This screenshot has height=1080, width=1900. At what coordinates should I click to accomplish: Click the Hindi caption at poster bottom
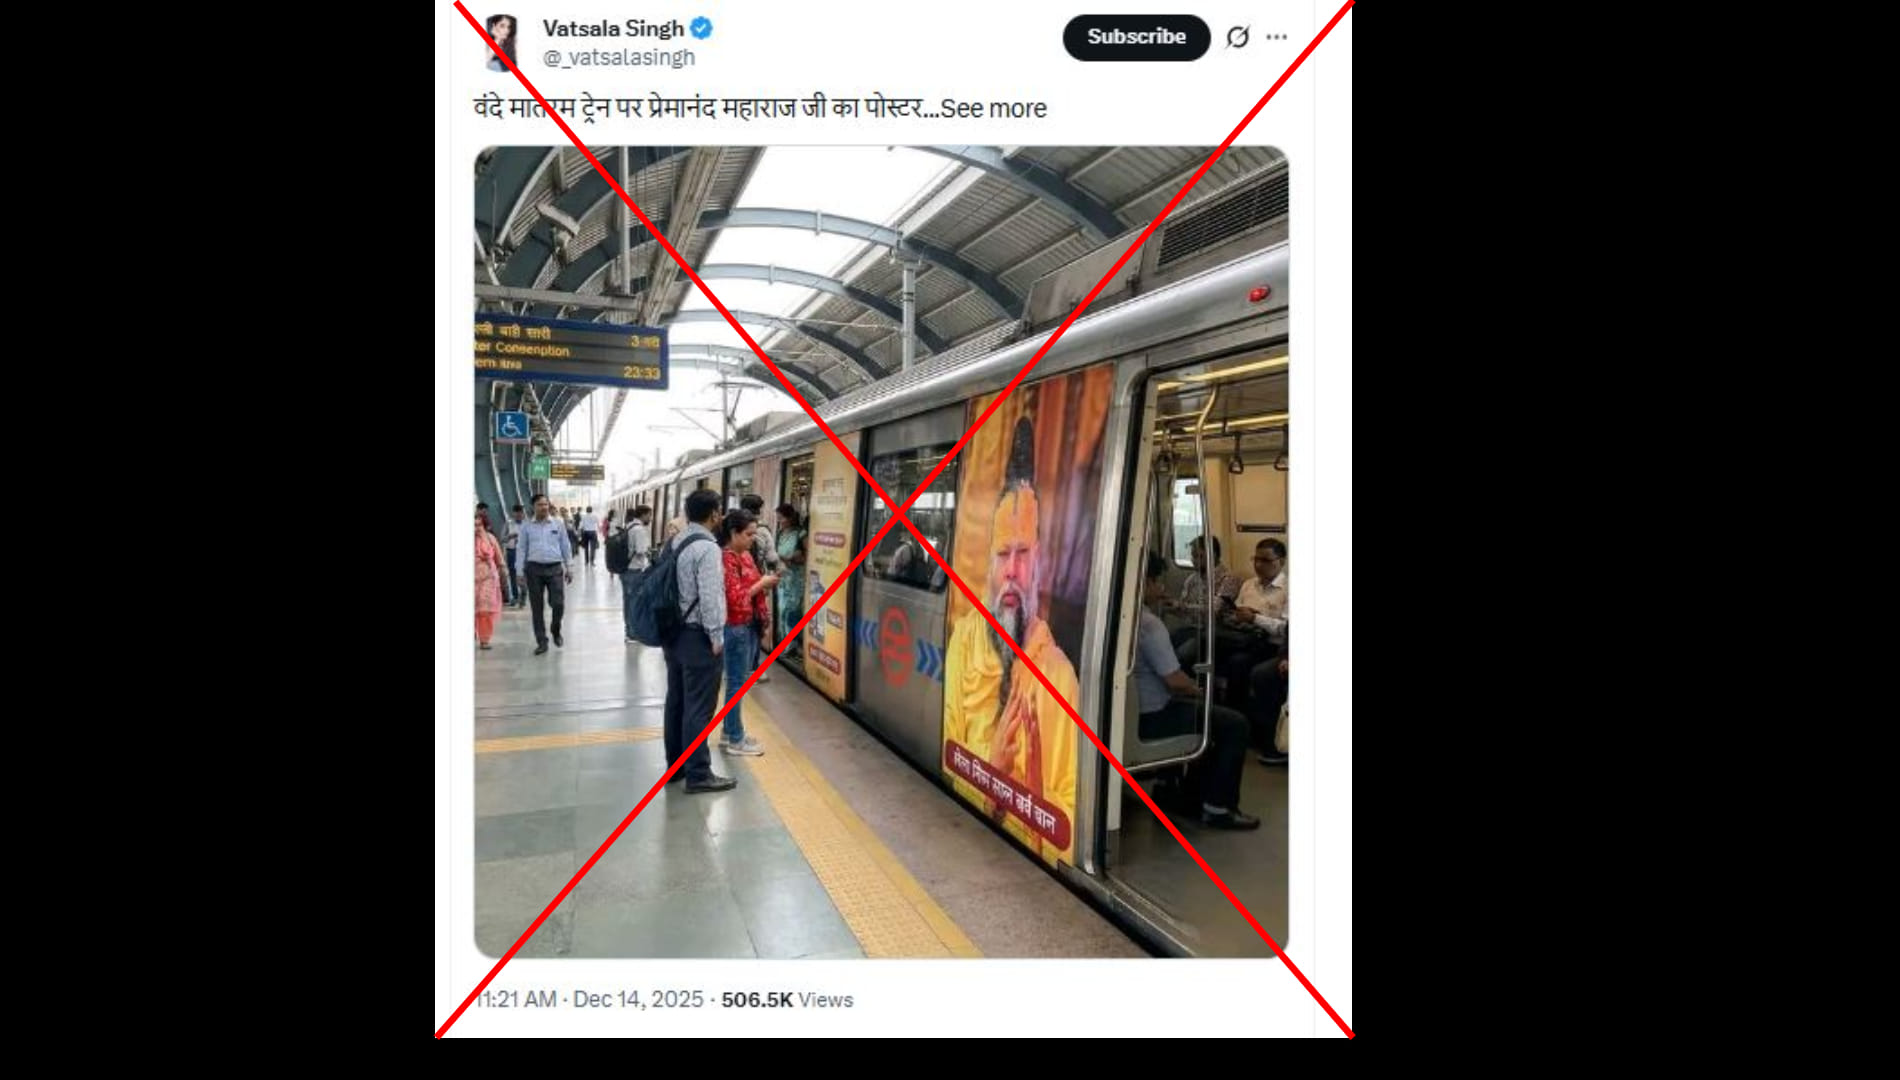pos(1003,792)
